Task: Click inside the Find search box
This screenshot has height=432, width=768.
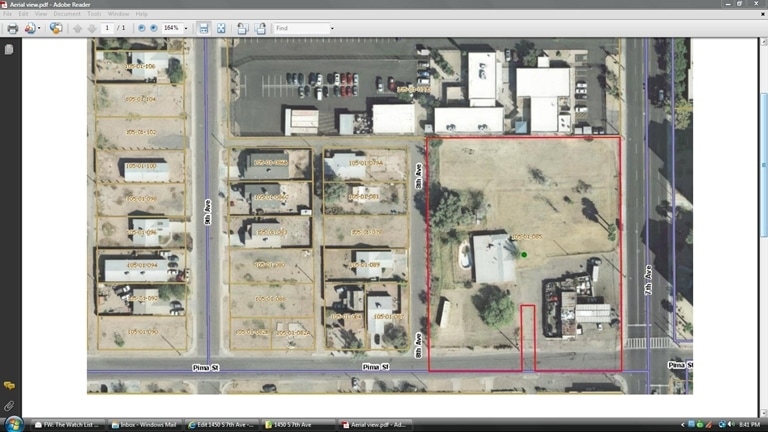Action: click(x=299, y=28)
